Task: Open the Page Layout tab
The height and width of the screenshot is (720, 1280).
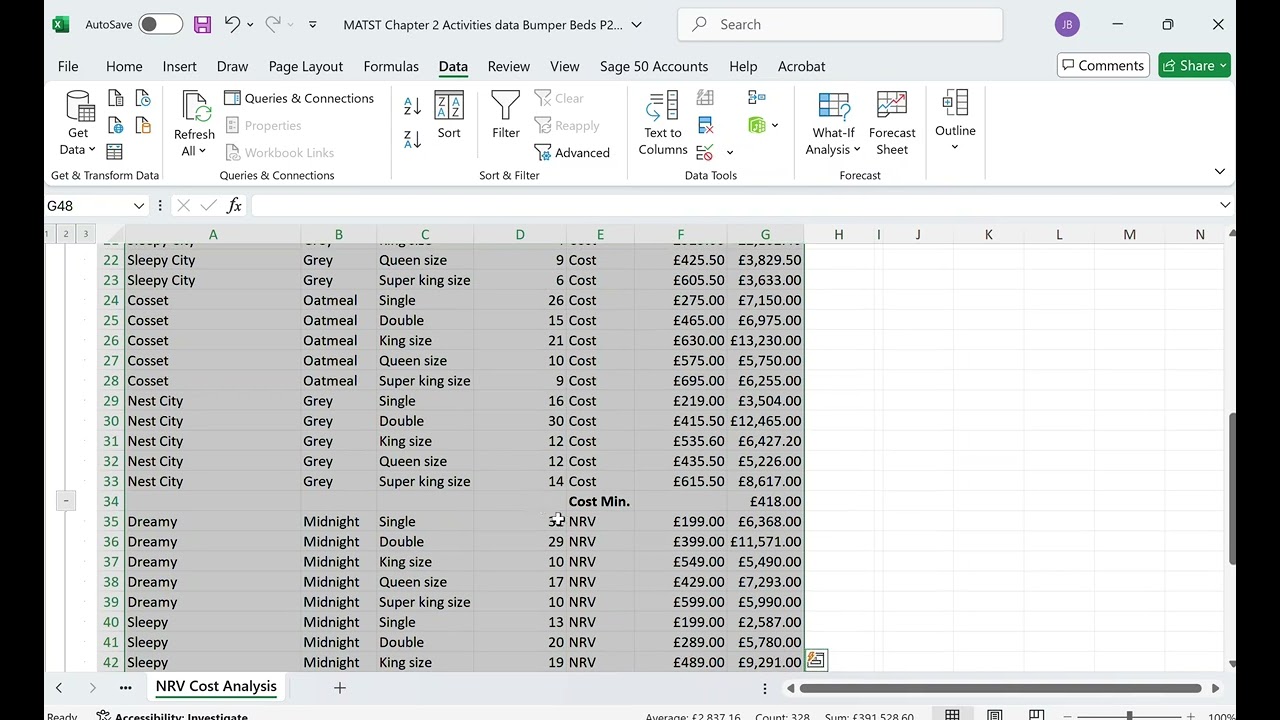Action: click(306, 66)
